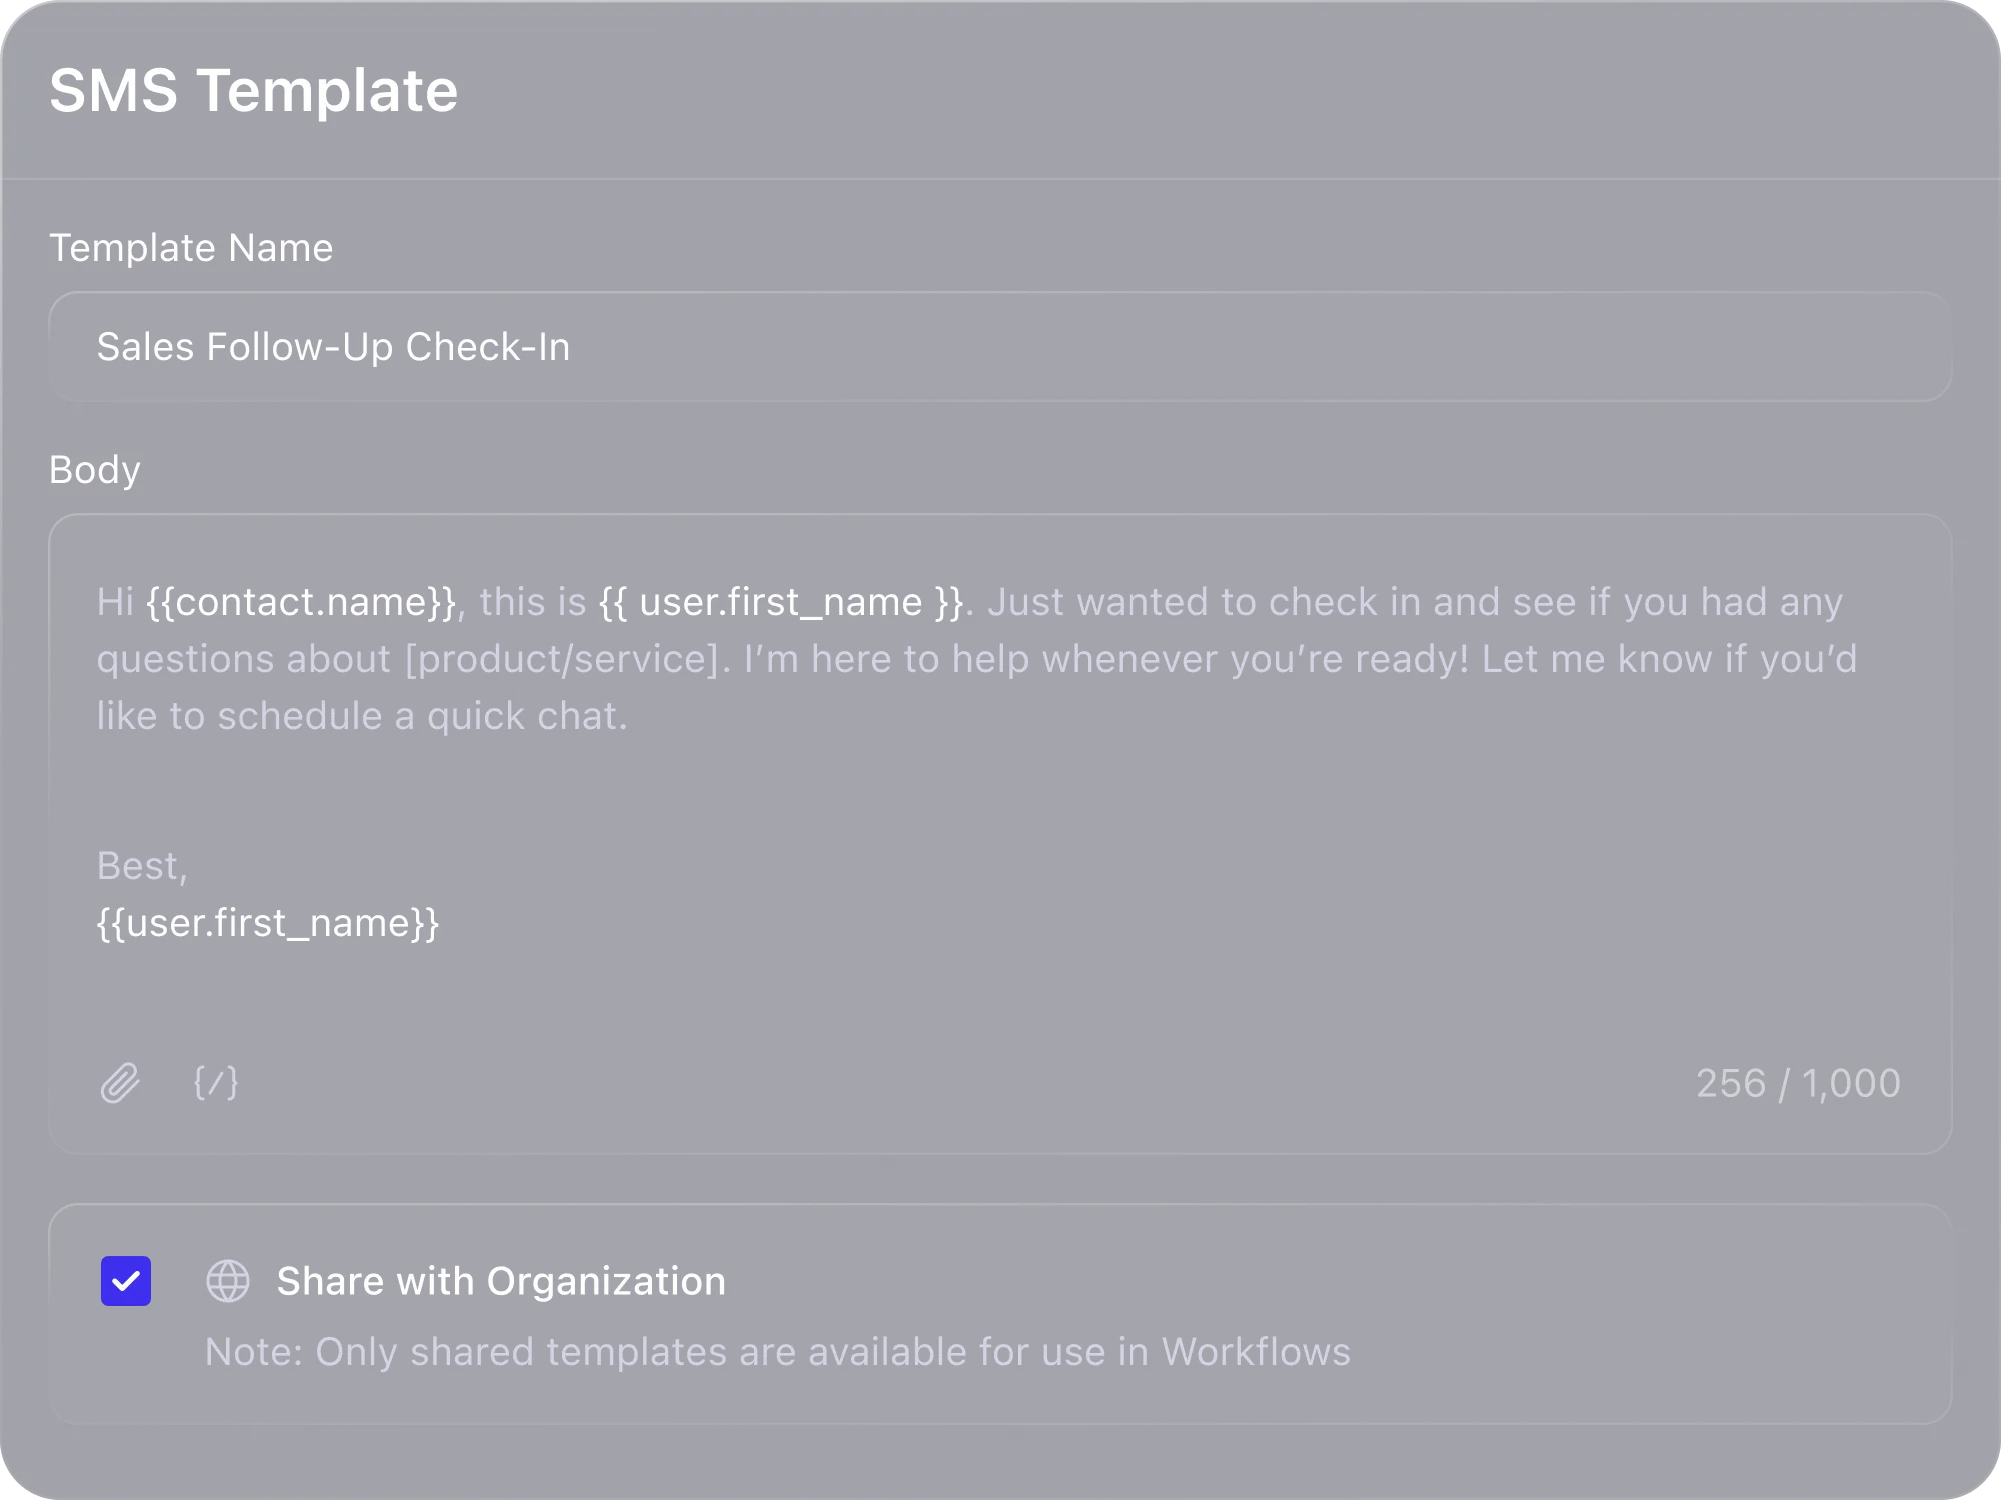Screen dimensions: 2001x1500
Task: Open the insert variable curly-brace icon
Action: point(216,1083)
